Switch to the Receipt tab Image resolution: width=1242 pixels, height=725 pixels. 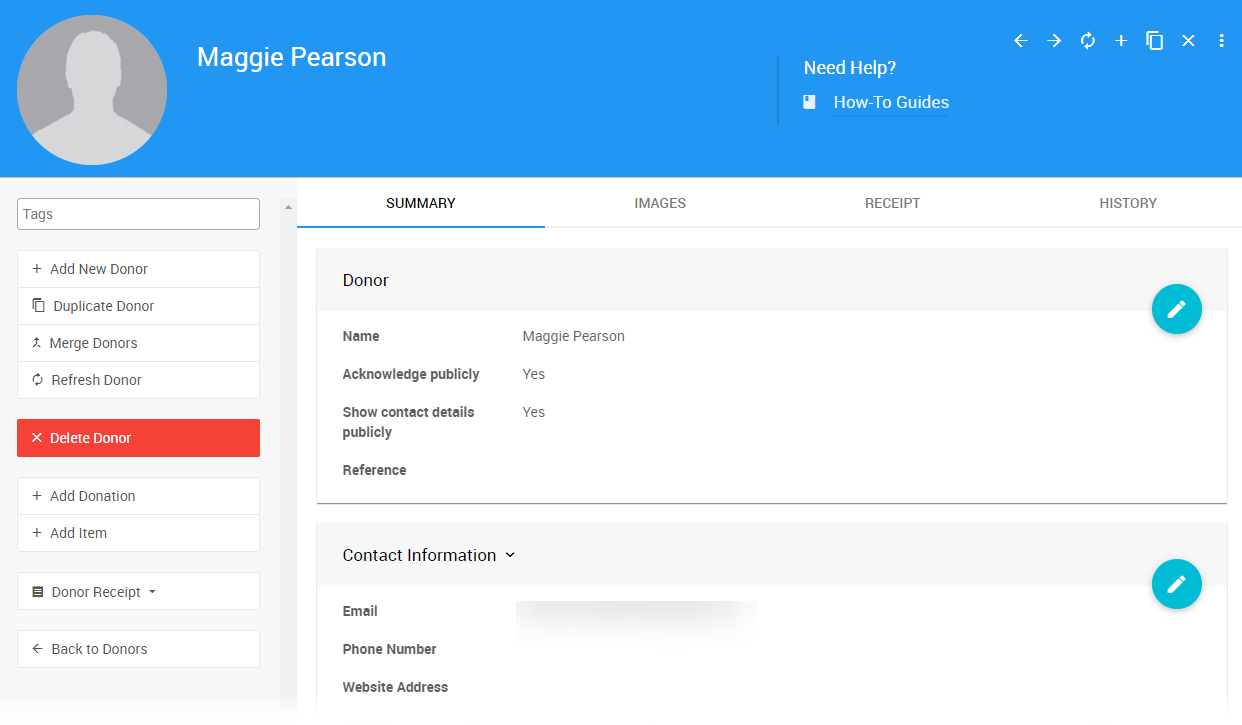pyautogui.click(x=892, y=203)
